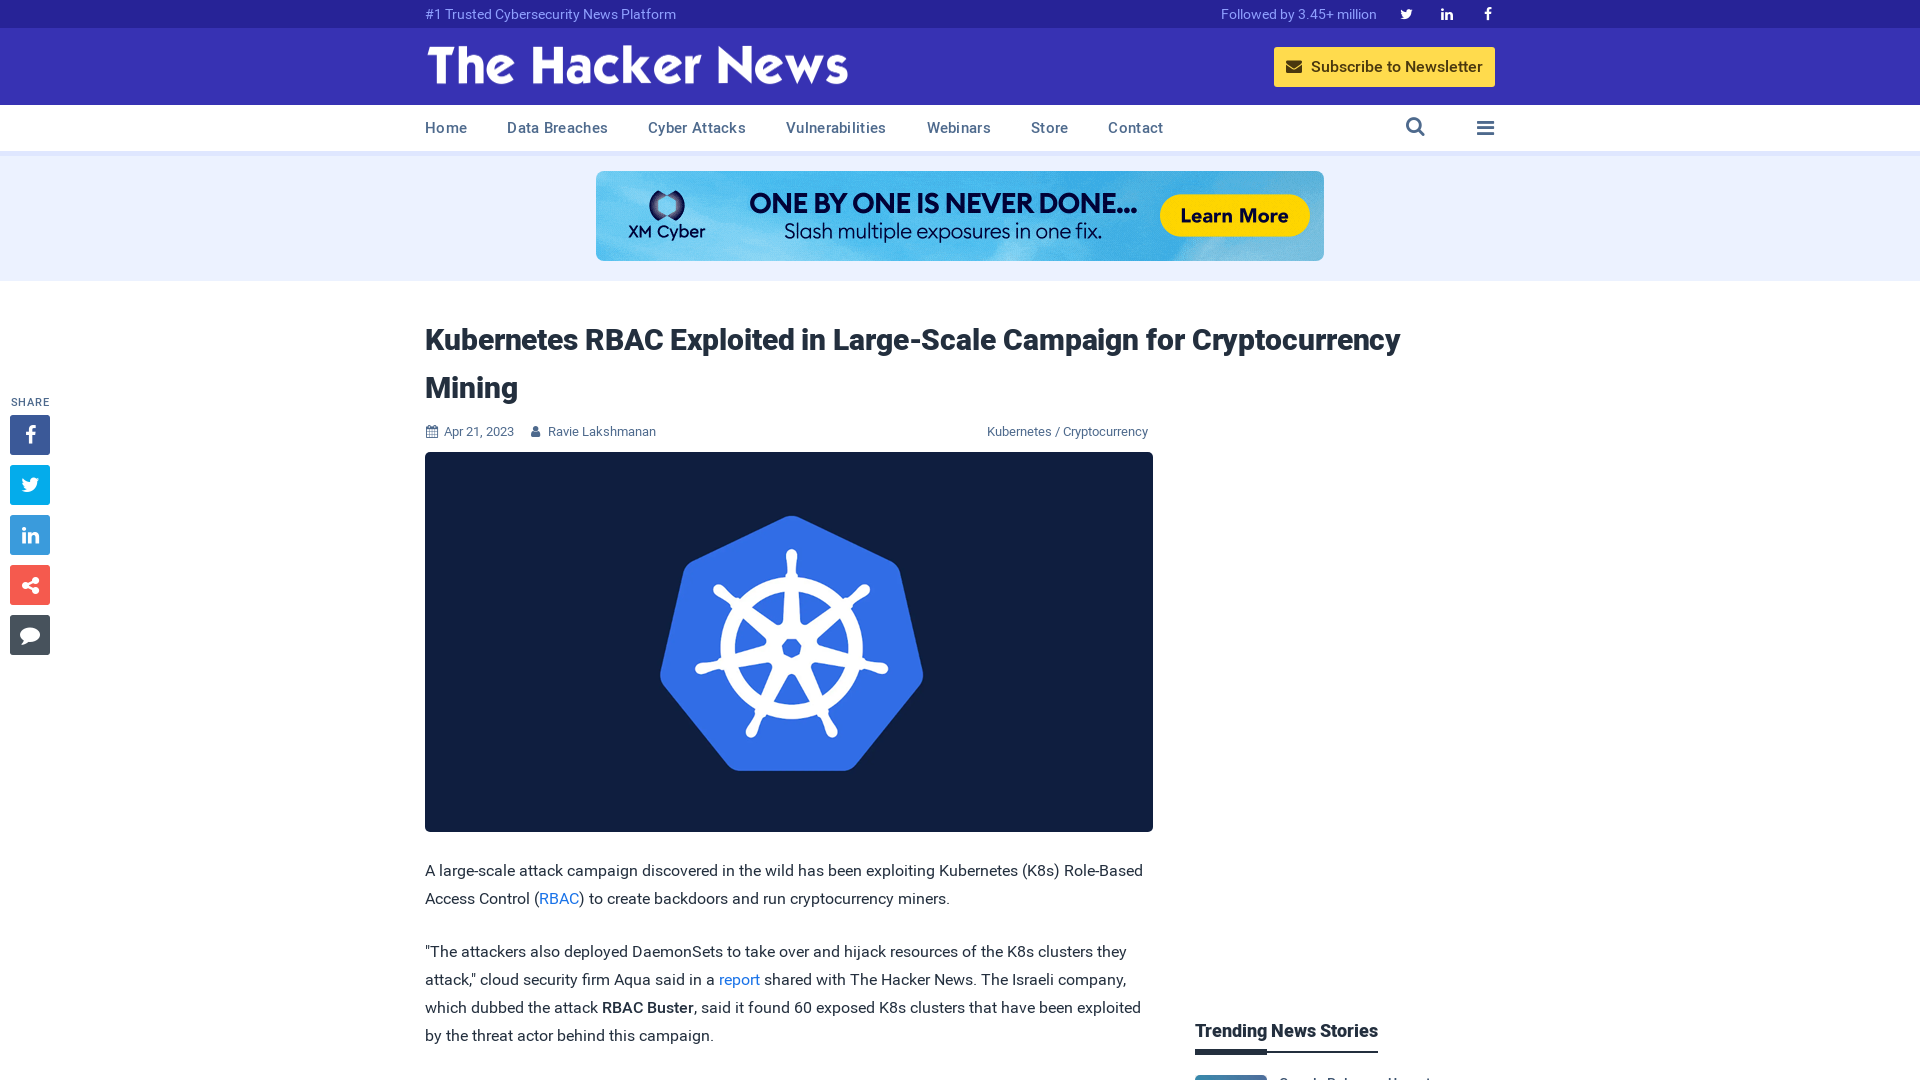Click the RBAC hyperlink in article
The width and height of the screenshot is (1920, 1080).
[558, 898]
